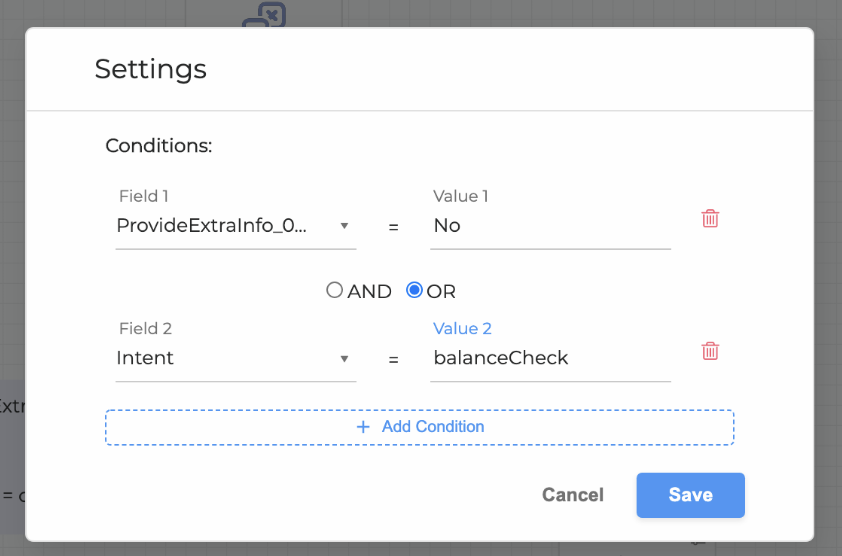842x556 pixels.
Task: Click the equals sign in the Intent condition
Action: tap(393, 359)
